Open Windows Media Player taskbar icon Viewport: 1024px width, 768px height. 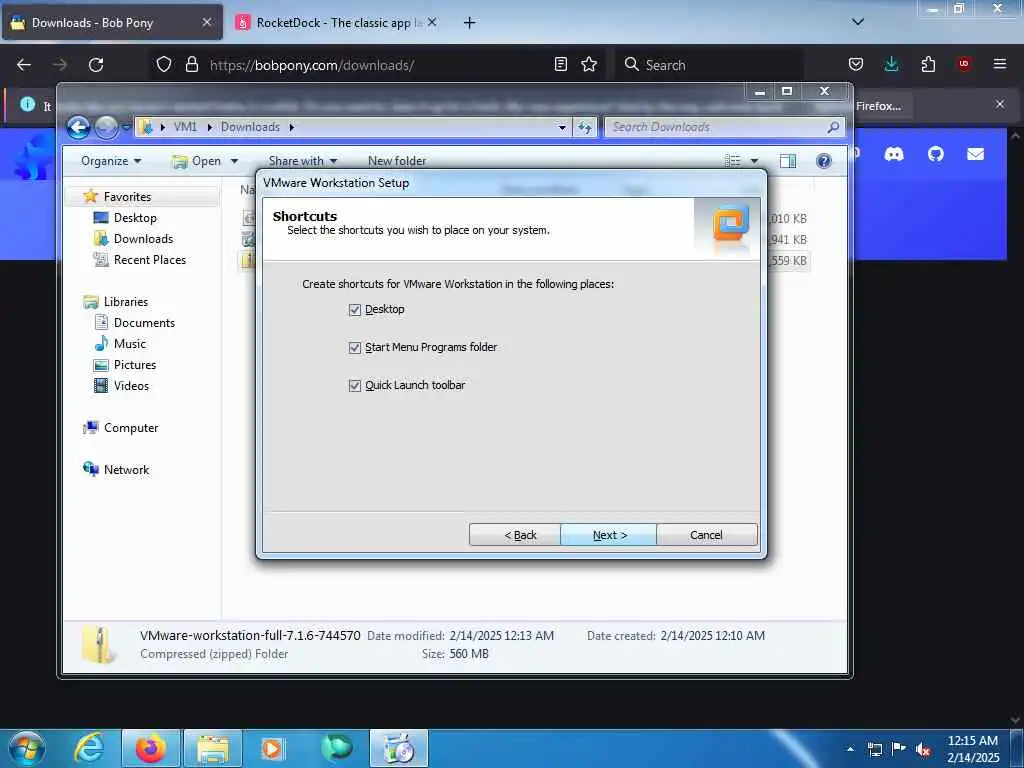[272, 748]
